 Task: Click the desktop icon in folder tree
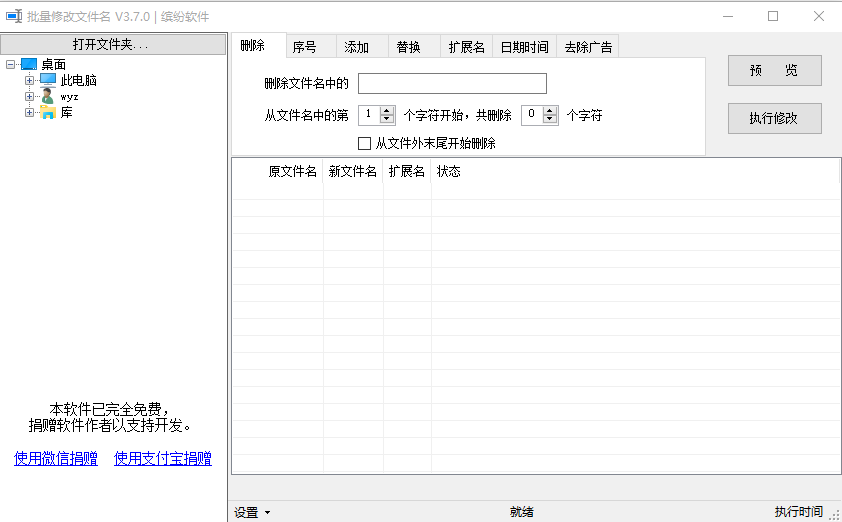29,64
